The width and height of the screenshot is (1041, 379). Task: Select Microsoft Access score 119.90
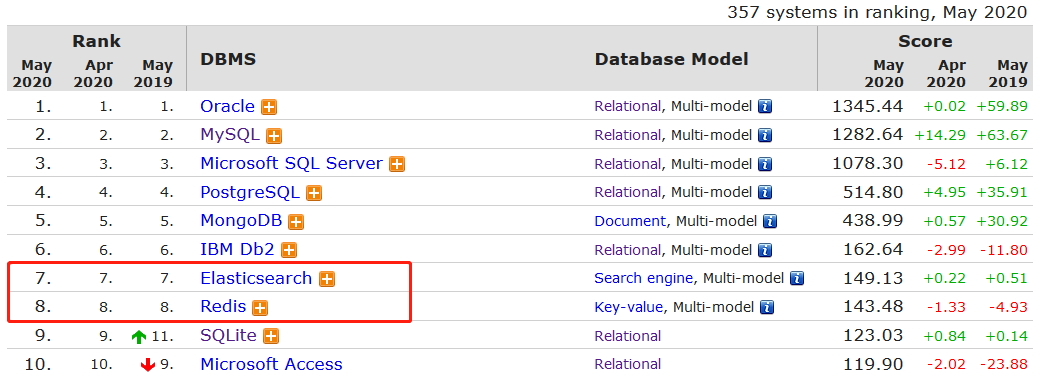tap(874, 364)
